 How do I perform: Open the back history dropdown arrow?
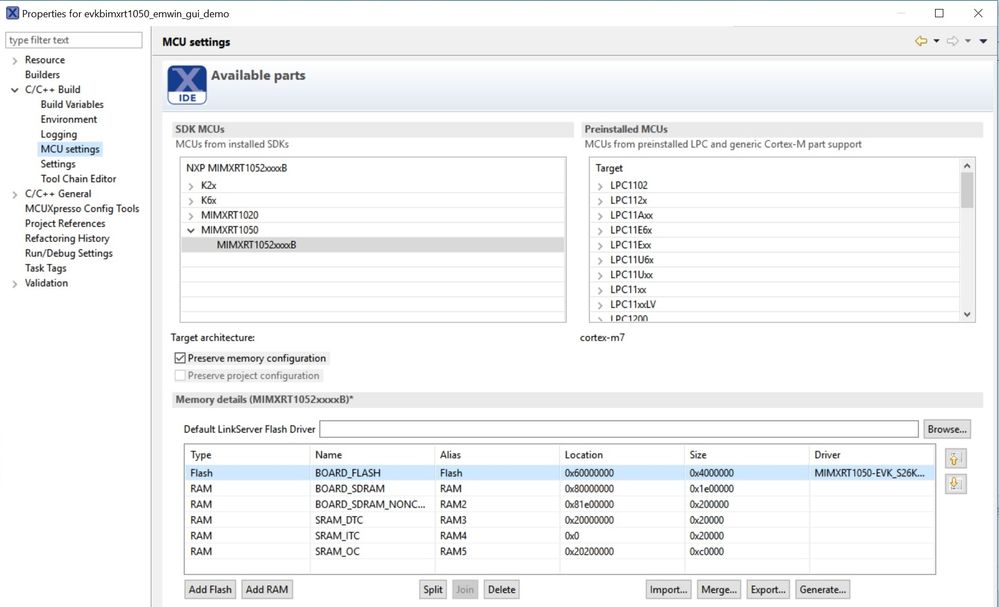click(936, 41)
